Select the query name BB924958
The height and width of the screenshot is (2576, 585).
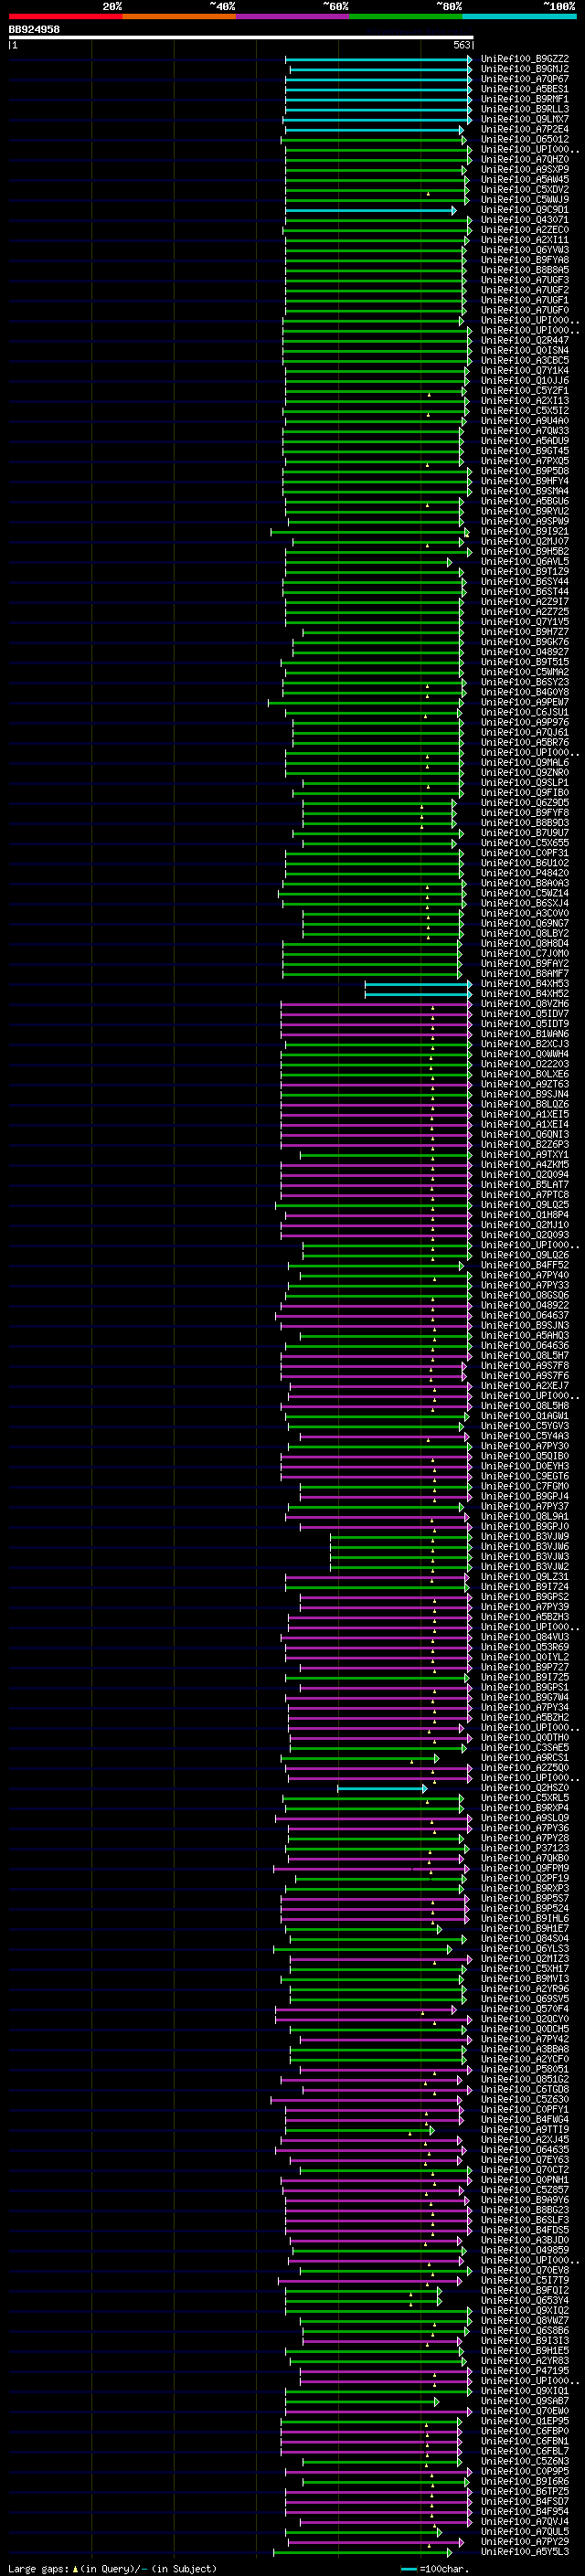(x=34, y=29)
